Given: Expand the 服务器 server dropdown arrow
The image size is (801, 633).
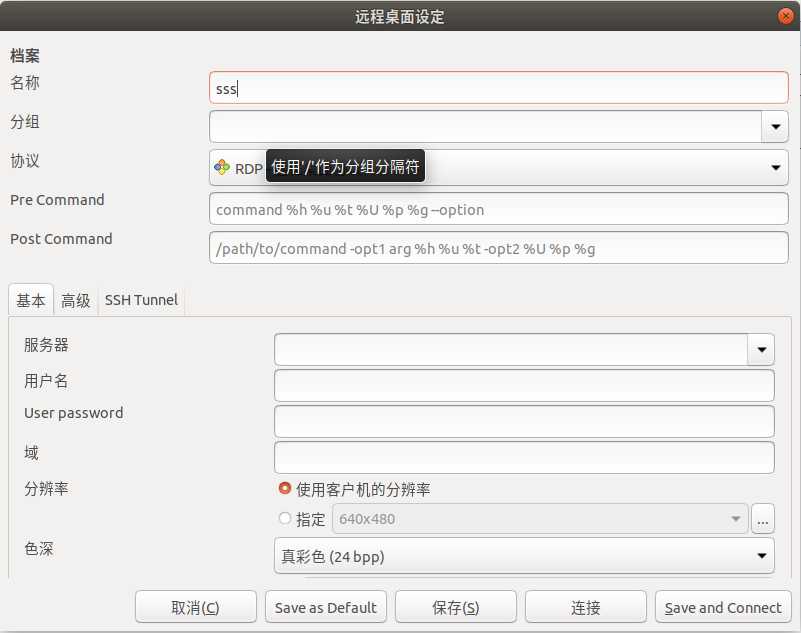Looking at the screenshot, I should point(761,349).
